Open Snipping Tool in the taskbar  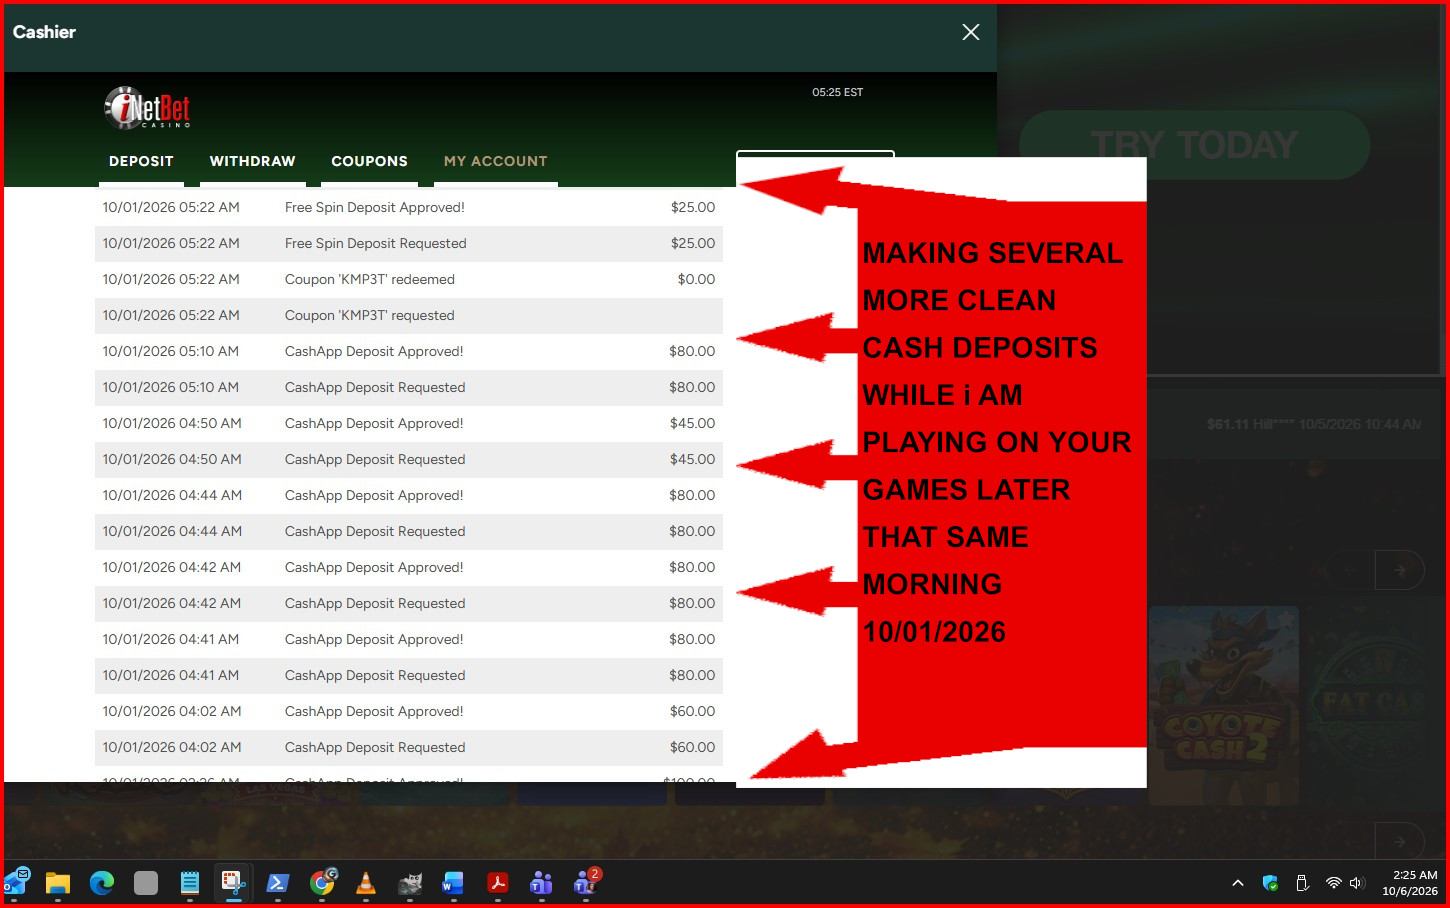(x=233, y=882)
